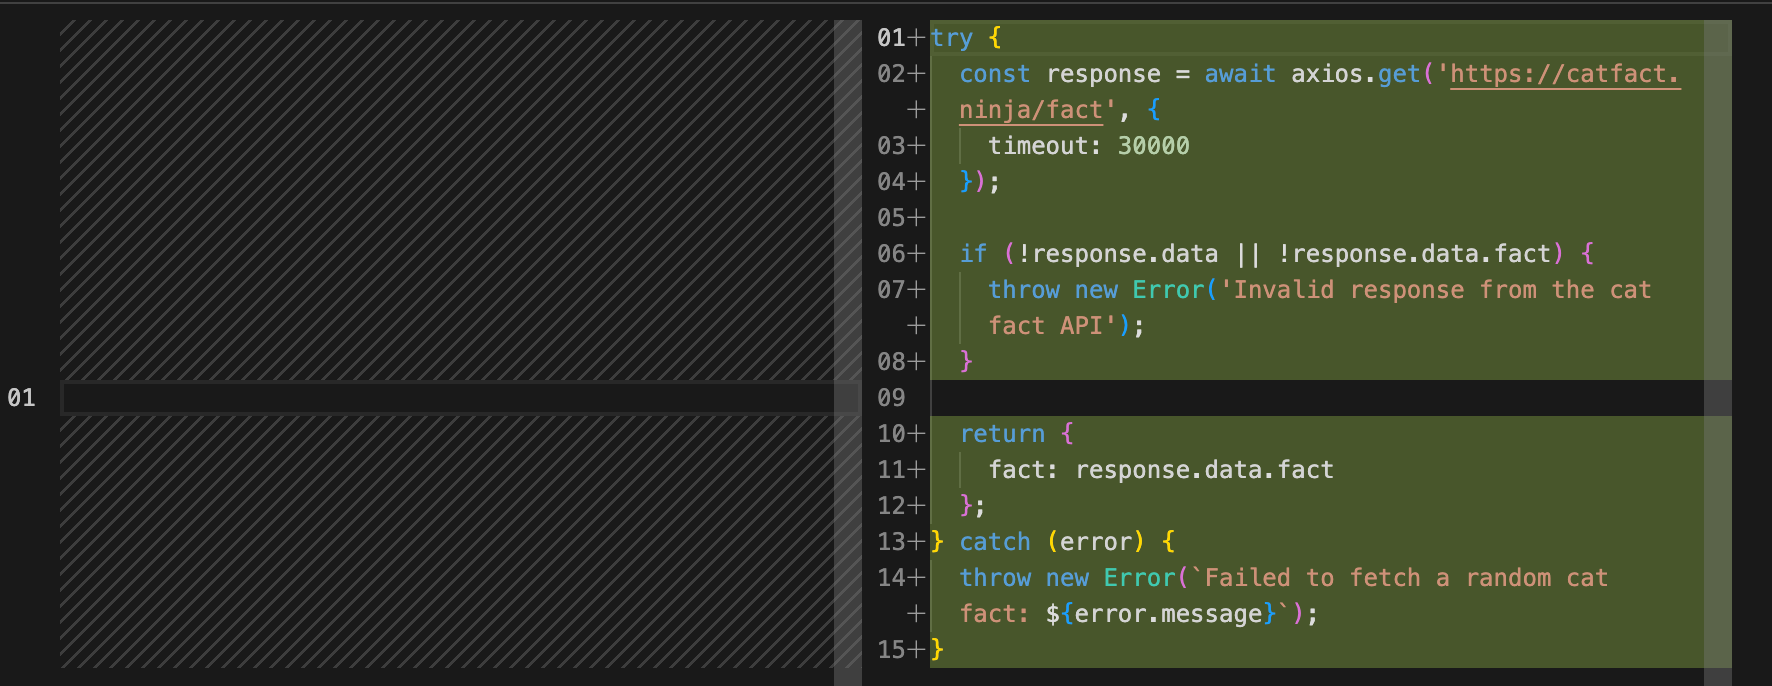The width and height of the screenshot is (1772, 686).
Task: Click line number 01 in left pane gutter
Action: (21, 398)
